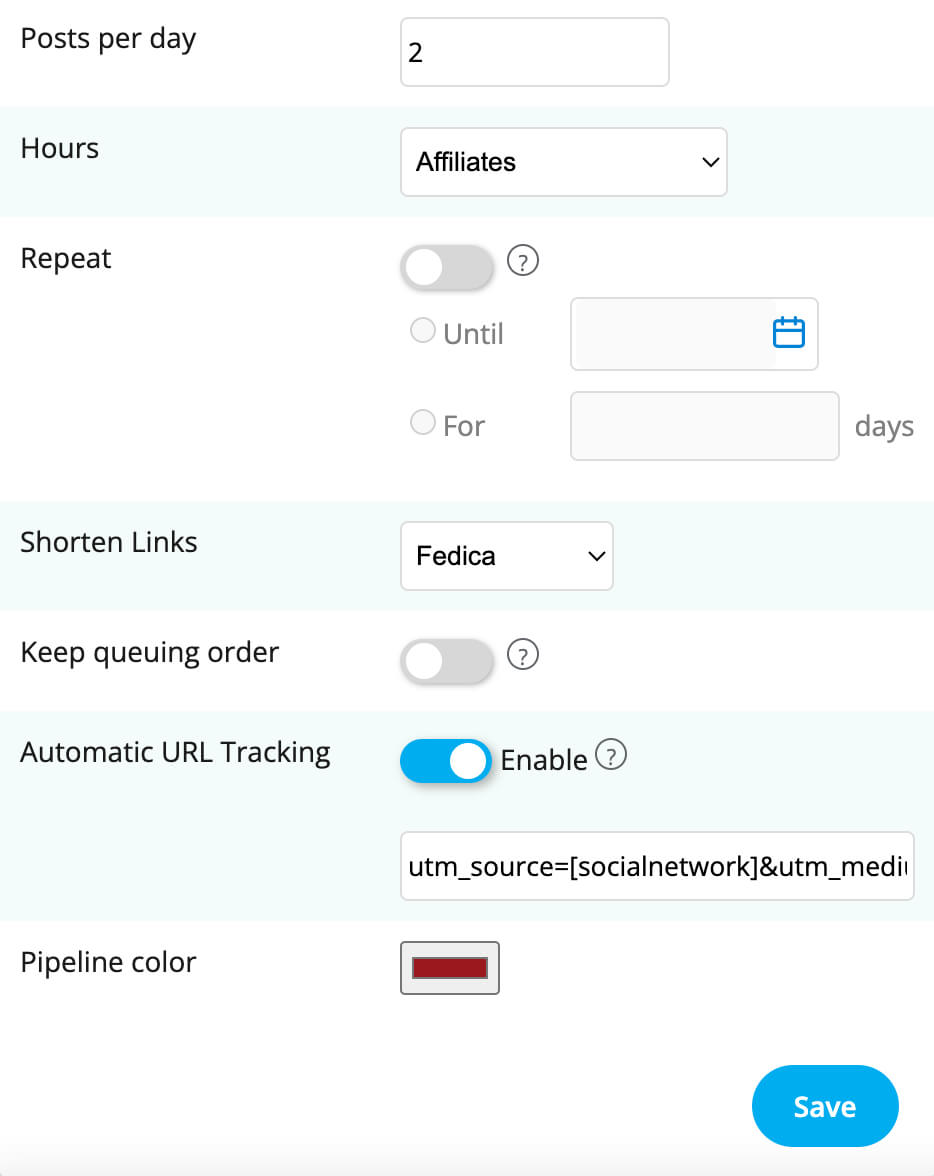Click the For days number field
The width and height of the screenshot is (934, 1176).
pos(704,426)
